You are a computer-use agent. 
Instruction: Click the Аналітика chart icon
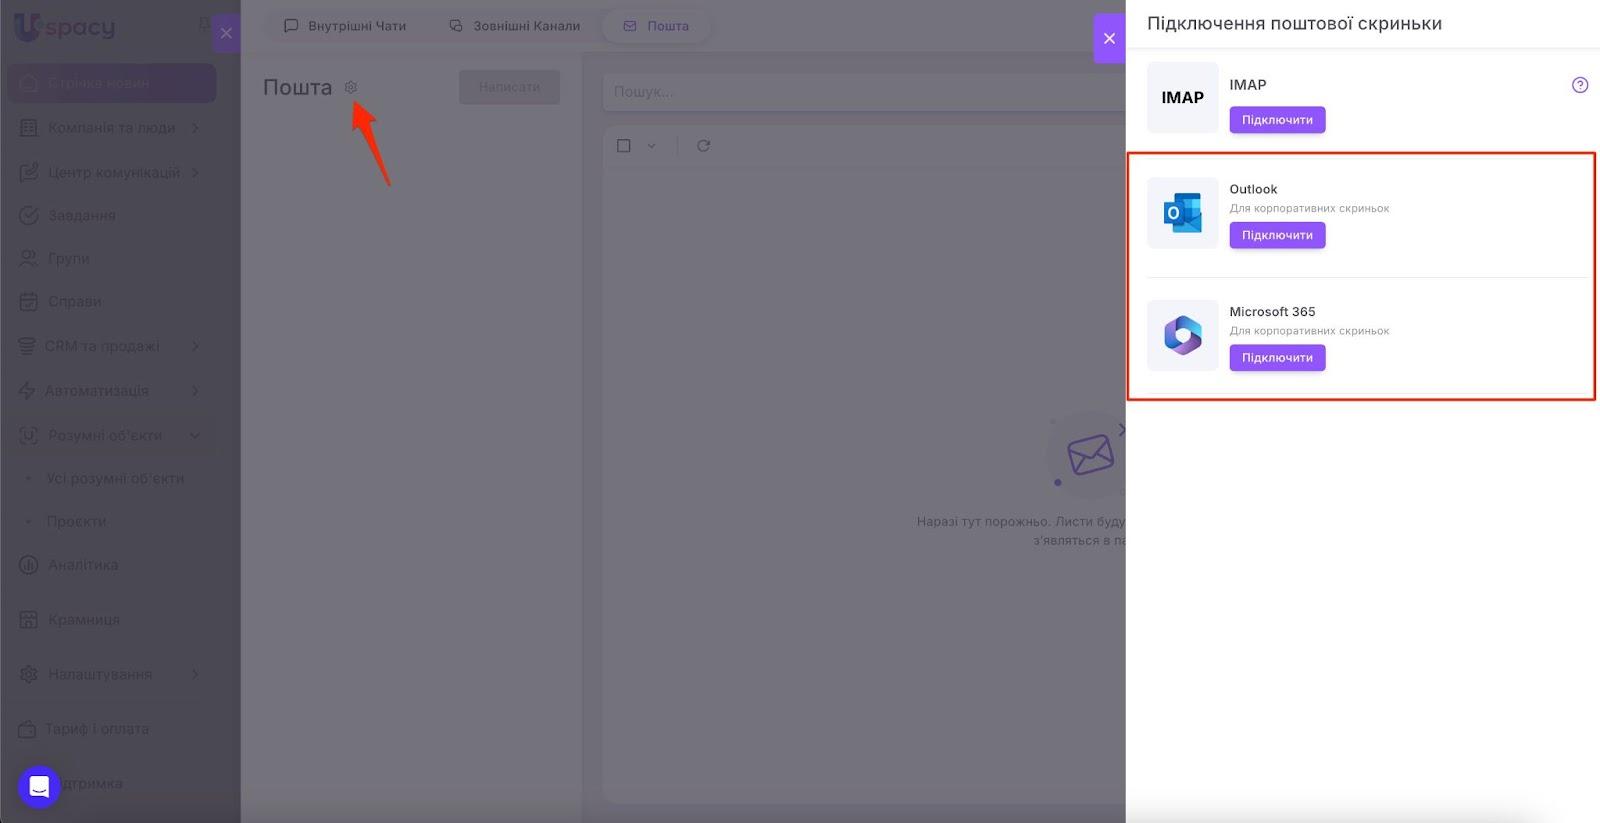tap(28, 565)
